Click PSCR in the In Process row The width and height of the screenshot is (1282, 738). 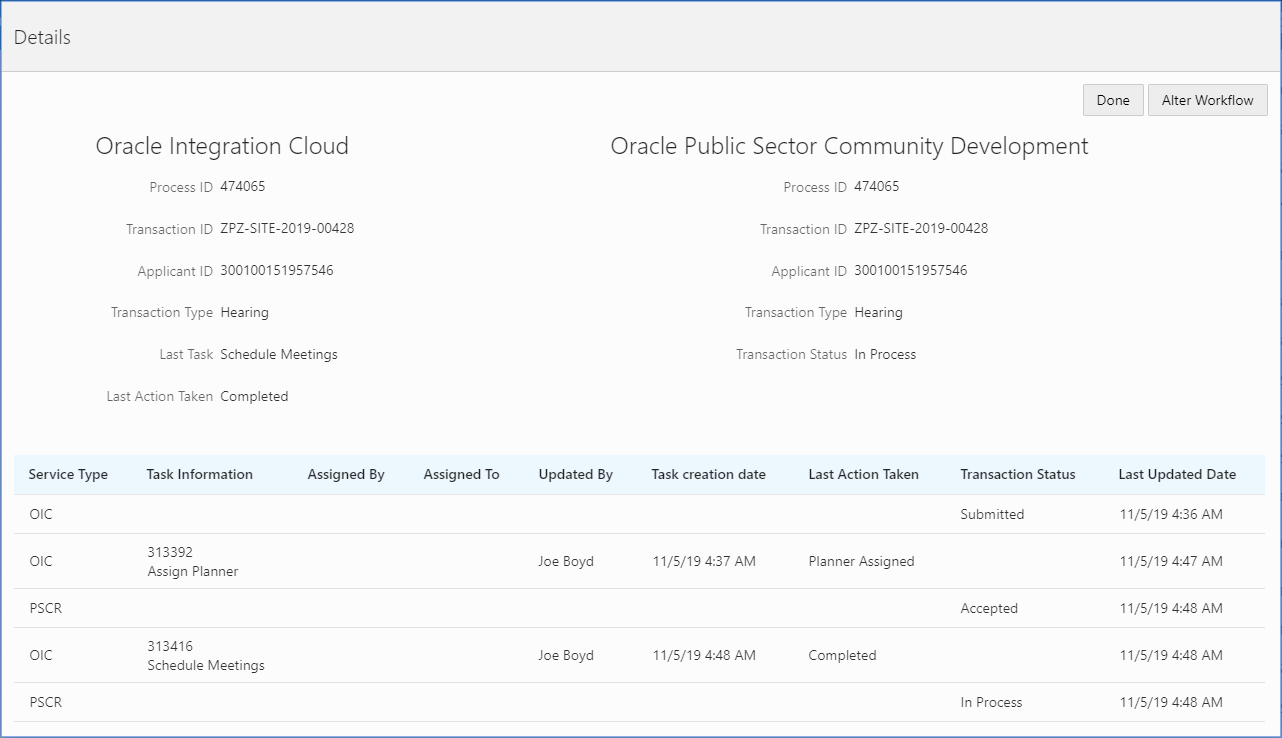pyautogui.click(x=45, y=702)
